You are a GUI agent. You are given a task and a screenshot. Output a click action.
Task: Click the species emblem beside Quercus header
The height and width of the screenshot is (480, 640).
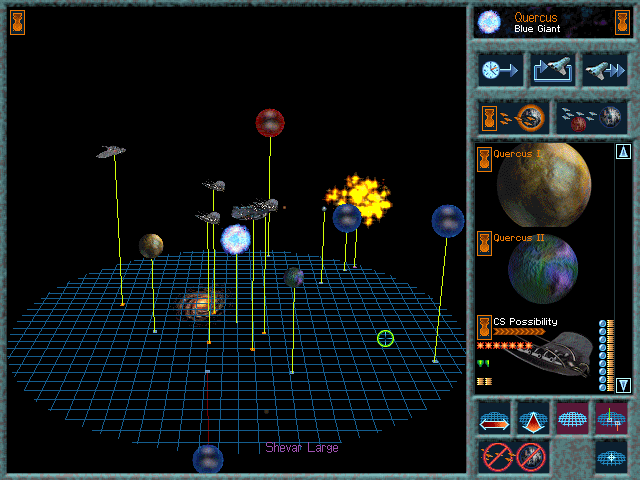[622, 22]
